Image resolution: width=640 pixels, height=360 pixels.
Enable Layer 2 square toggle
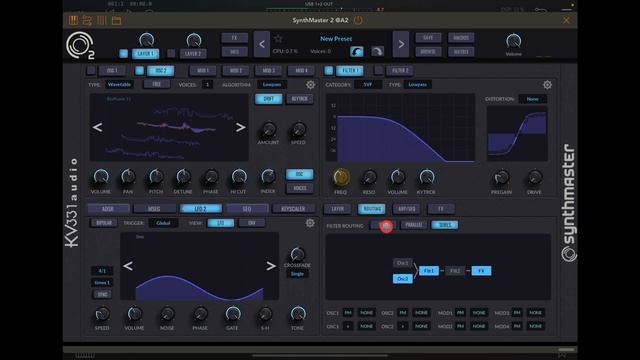[171, 53]
